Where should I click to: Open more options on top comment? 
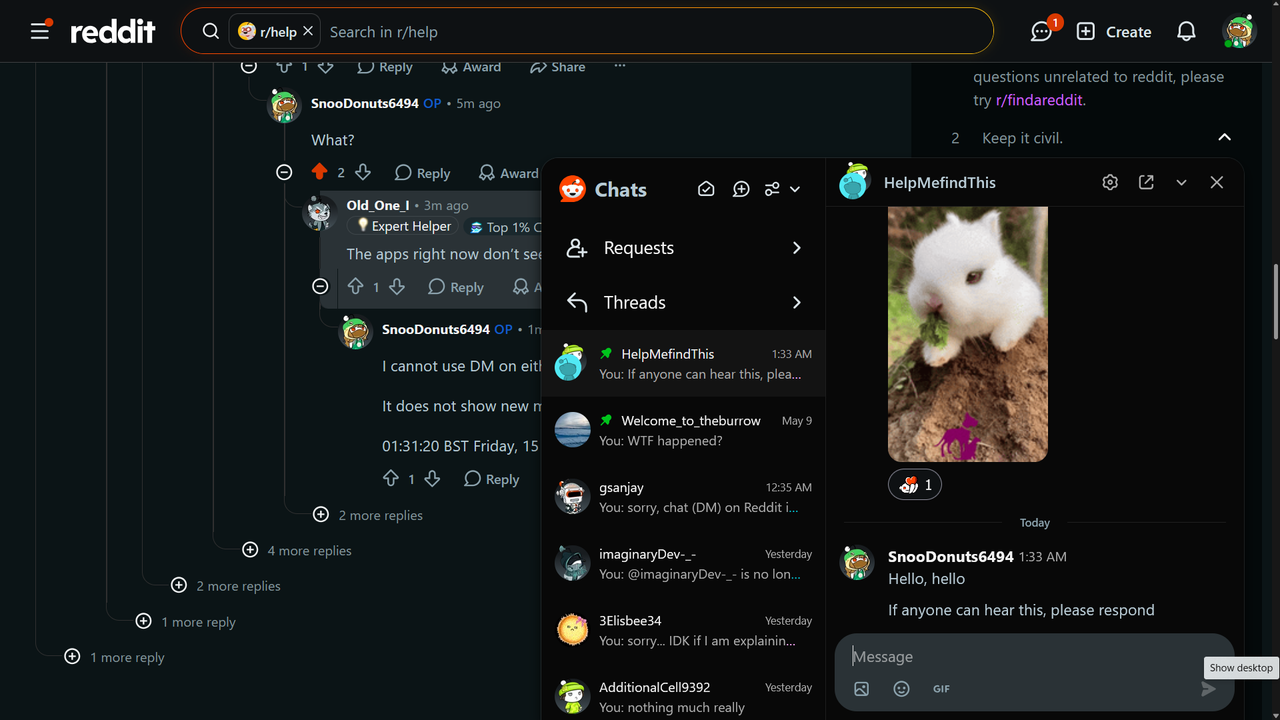click(620, 66)
